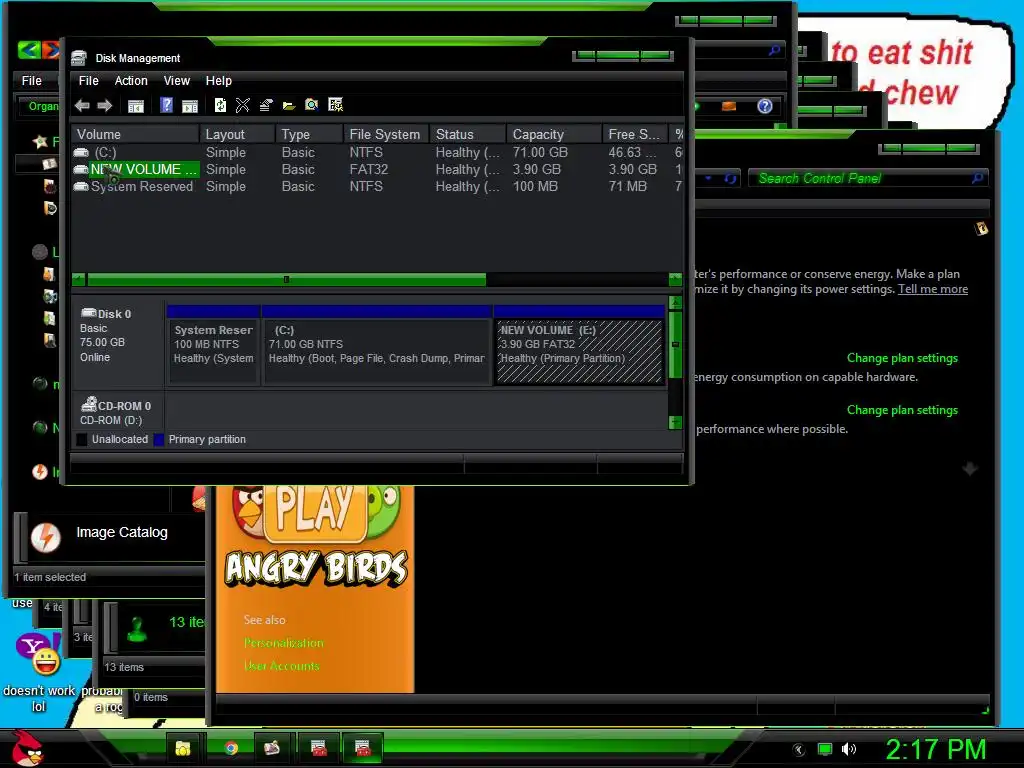Image resolution: width=1024 pixels, height=768 pixels.
Task: Toggle the Show/Hide Action Pane icon
Action: pos(190,106)
